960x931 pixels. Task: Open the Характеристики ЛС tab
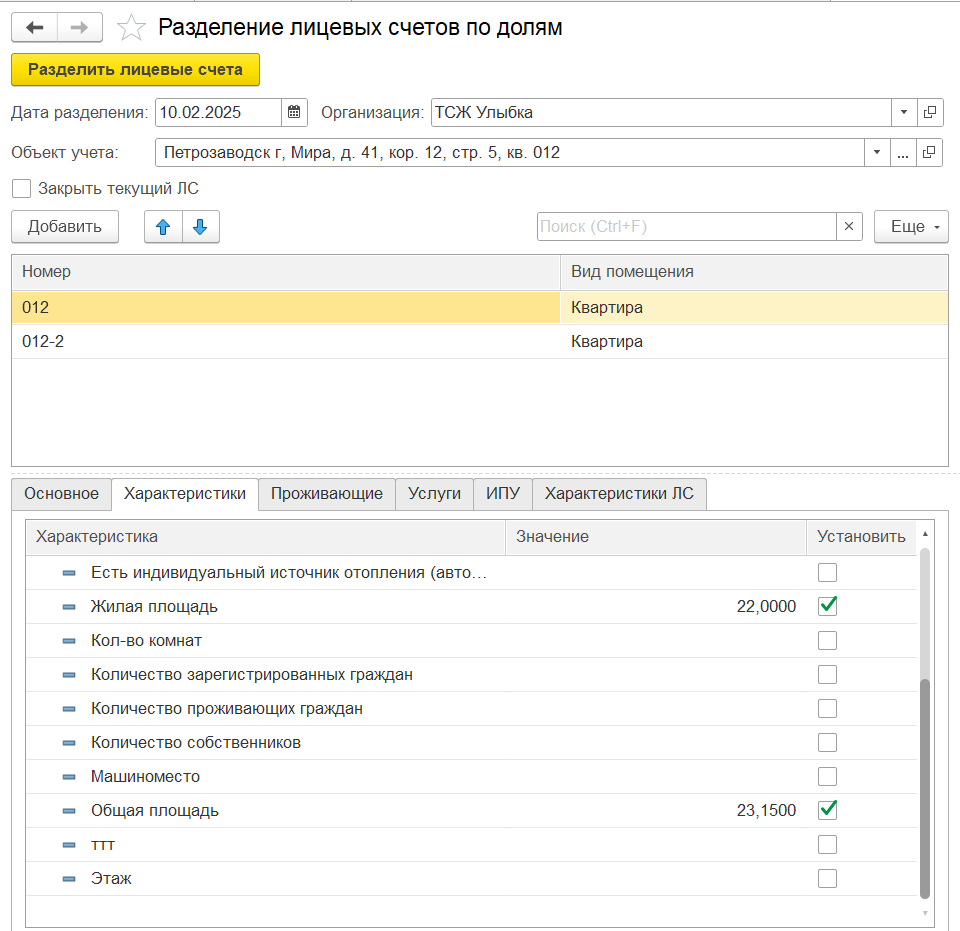pos(620,494)
